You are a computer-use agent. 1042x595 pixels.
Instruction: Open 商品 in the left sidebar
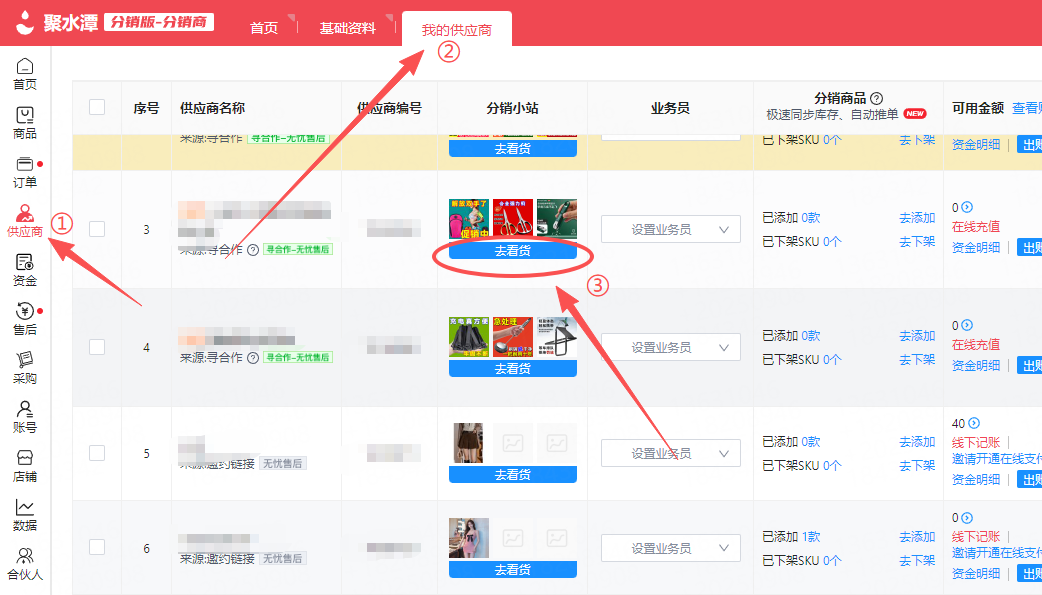[25, 123]
